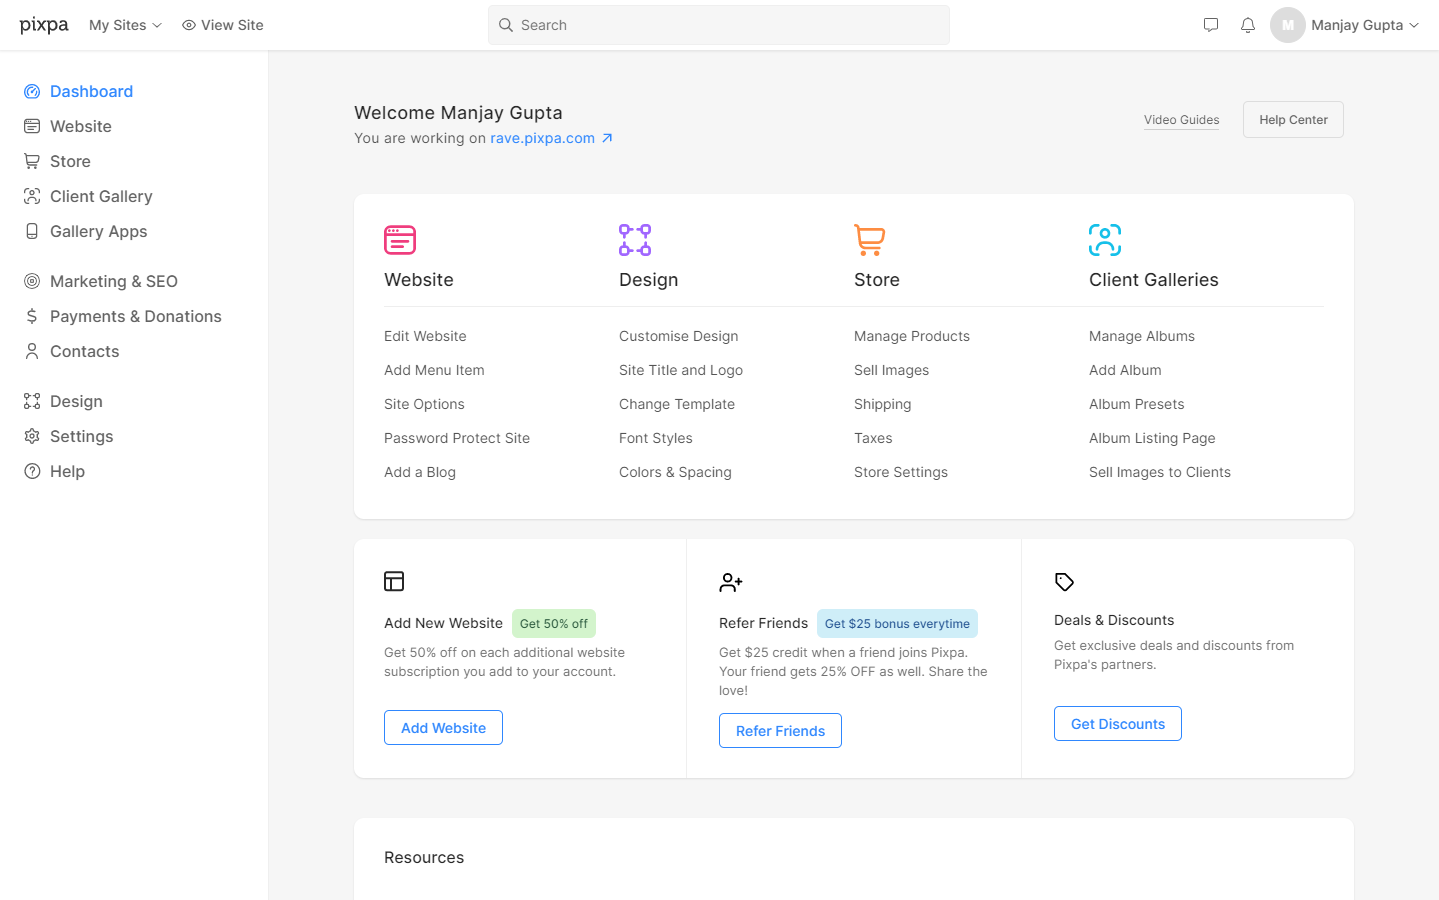Click the Help Center button

click(1292, 120)
